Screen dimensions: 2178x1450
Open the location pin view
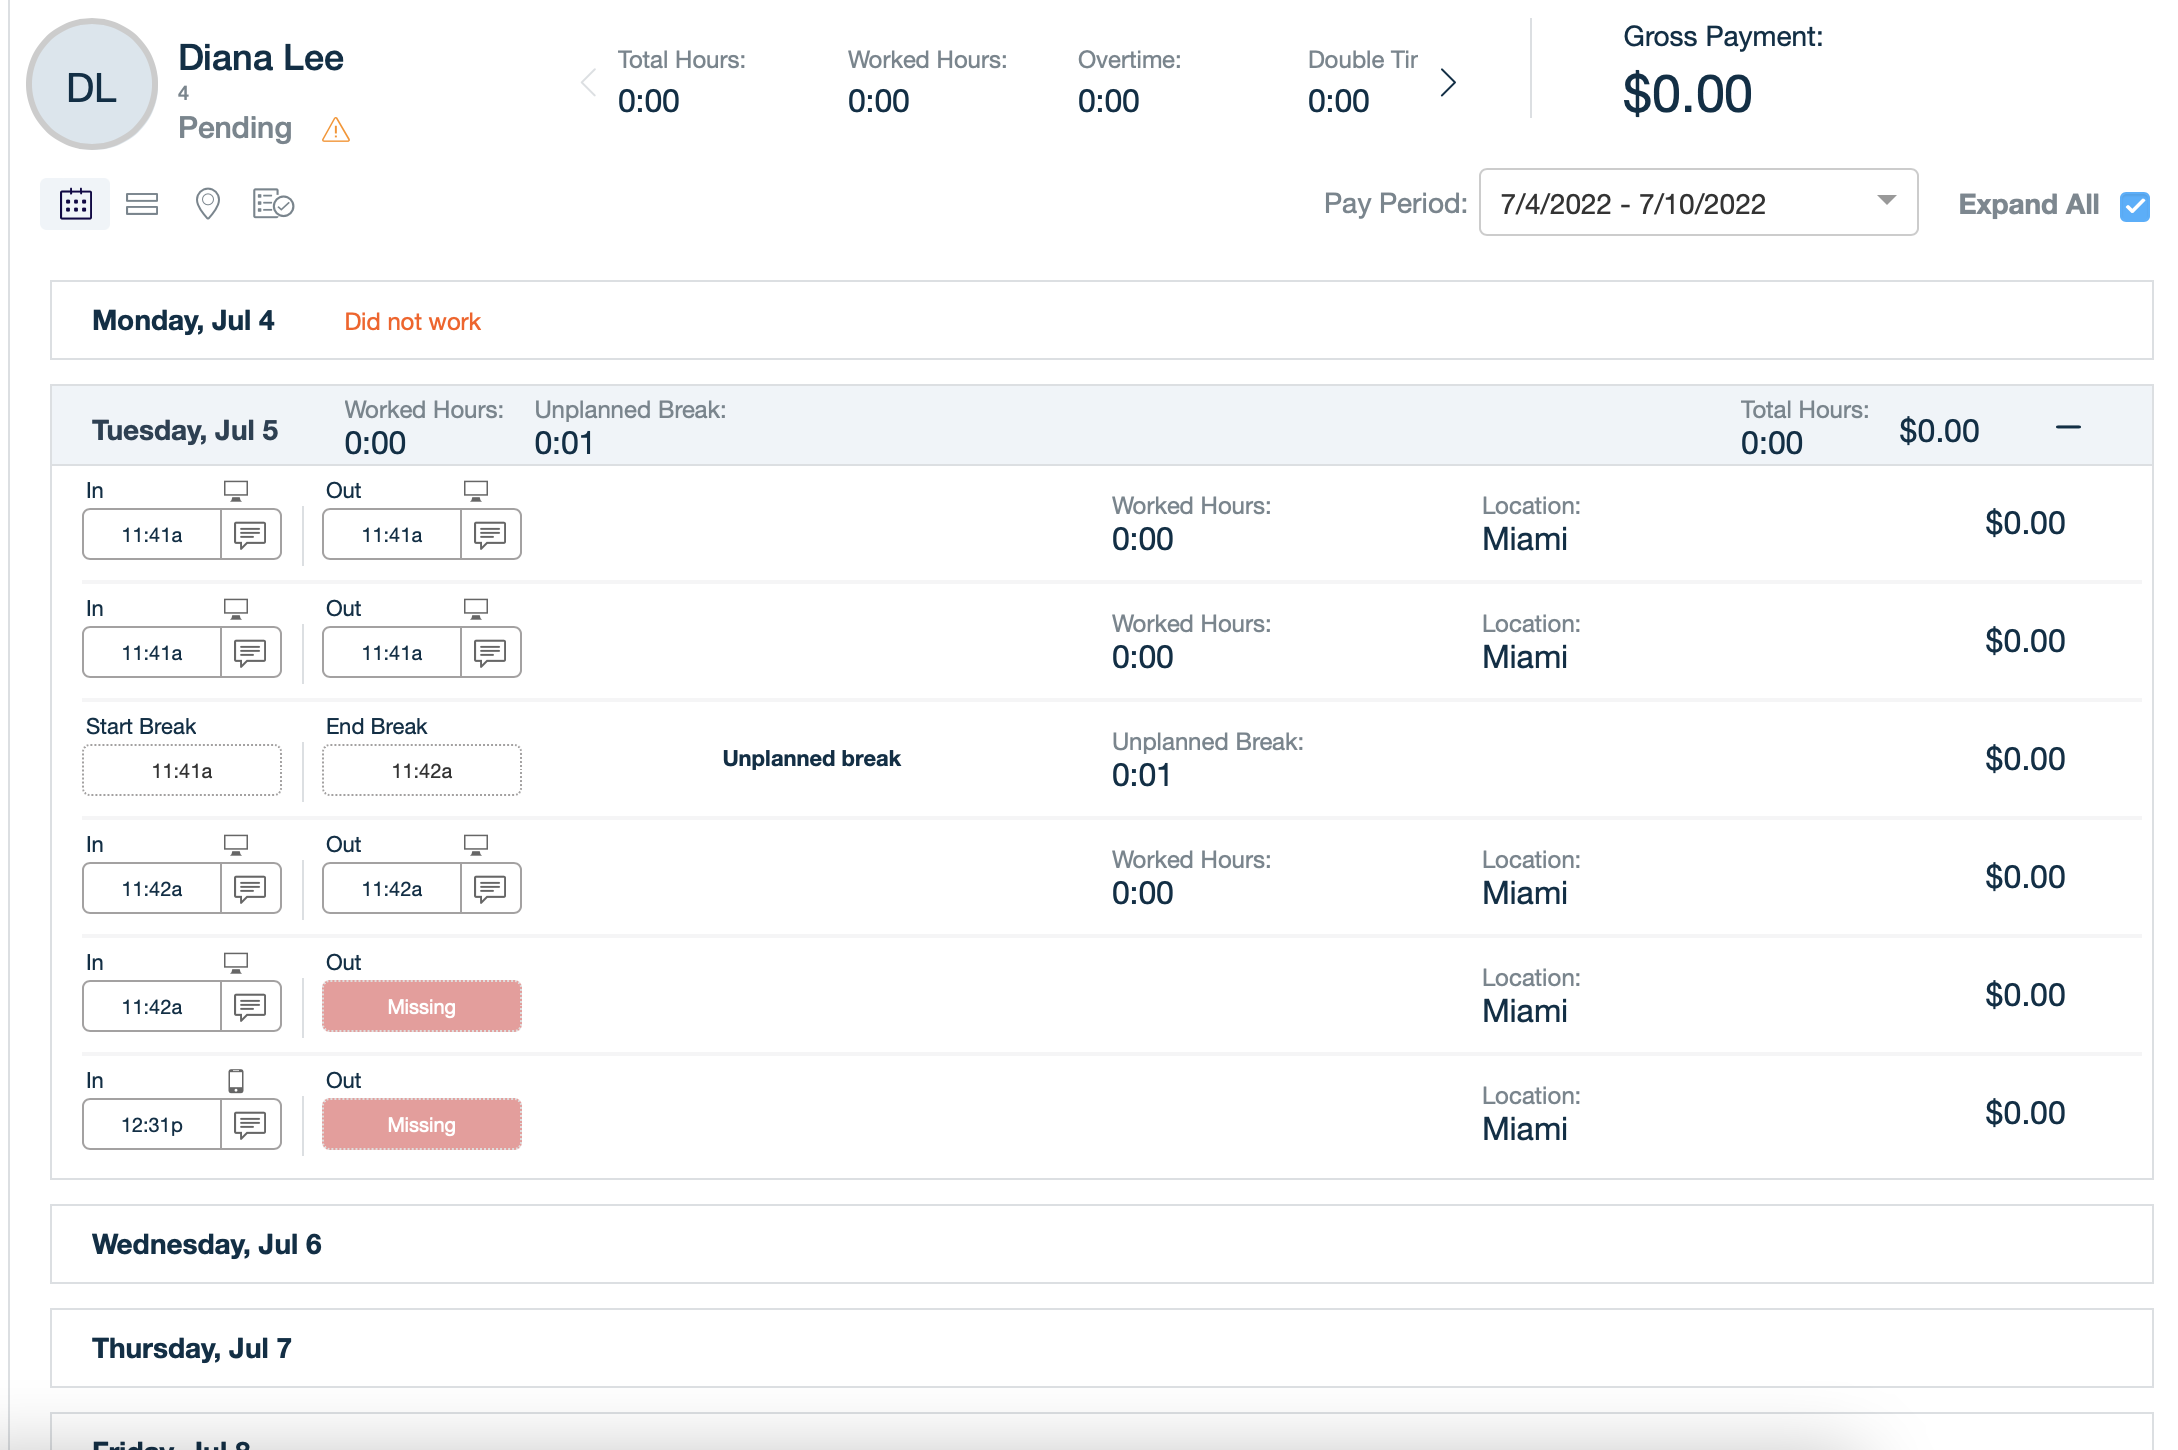pos(207,203)
